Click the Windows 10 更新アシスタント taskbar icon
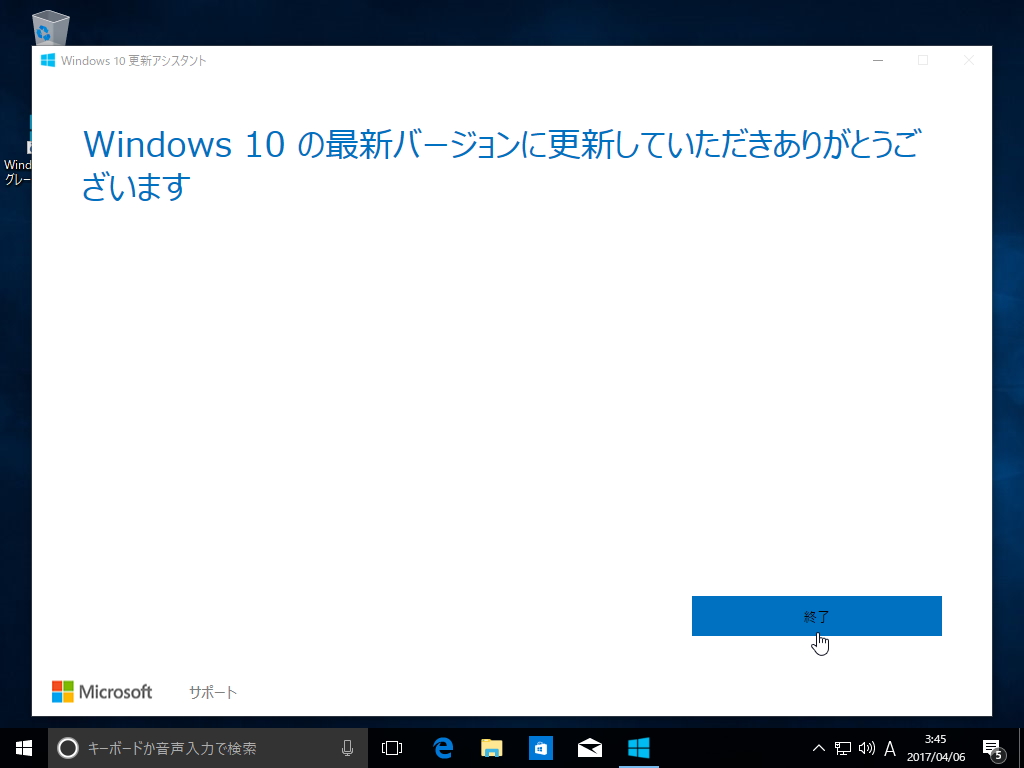This screenshot has width=1024, height=768. pyautogui.click(x=639, y=747)
